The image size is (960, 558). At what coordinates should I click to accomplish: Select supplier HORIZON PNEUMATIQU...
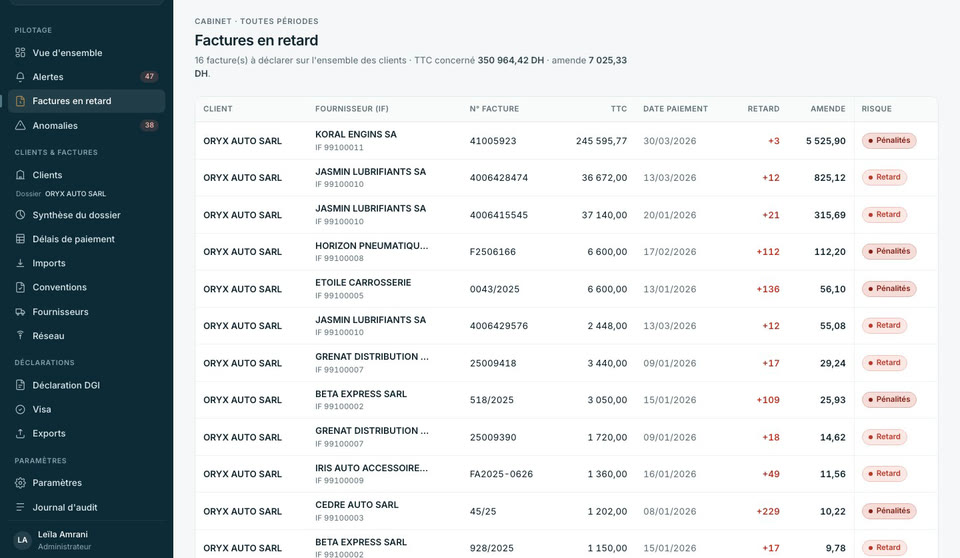tap(372, 246)
